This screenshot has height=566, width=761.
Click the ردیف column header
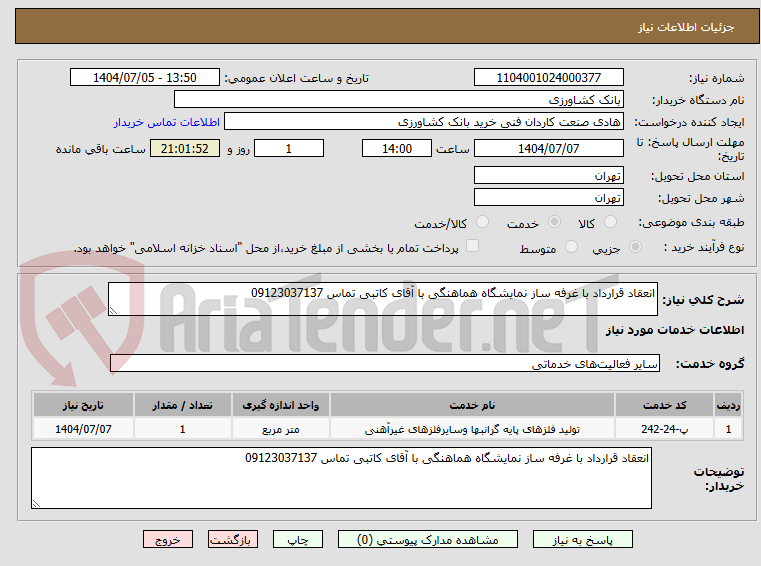pyautogui.click(x=728, y=405)
